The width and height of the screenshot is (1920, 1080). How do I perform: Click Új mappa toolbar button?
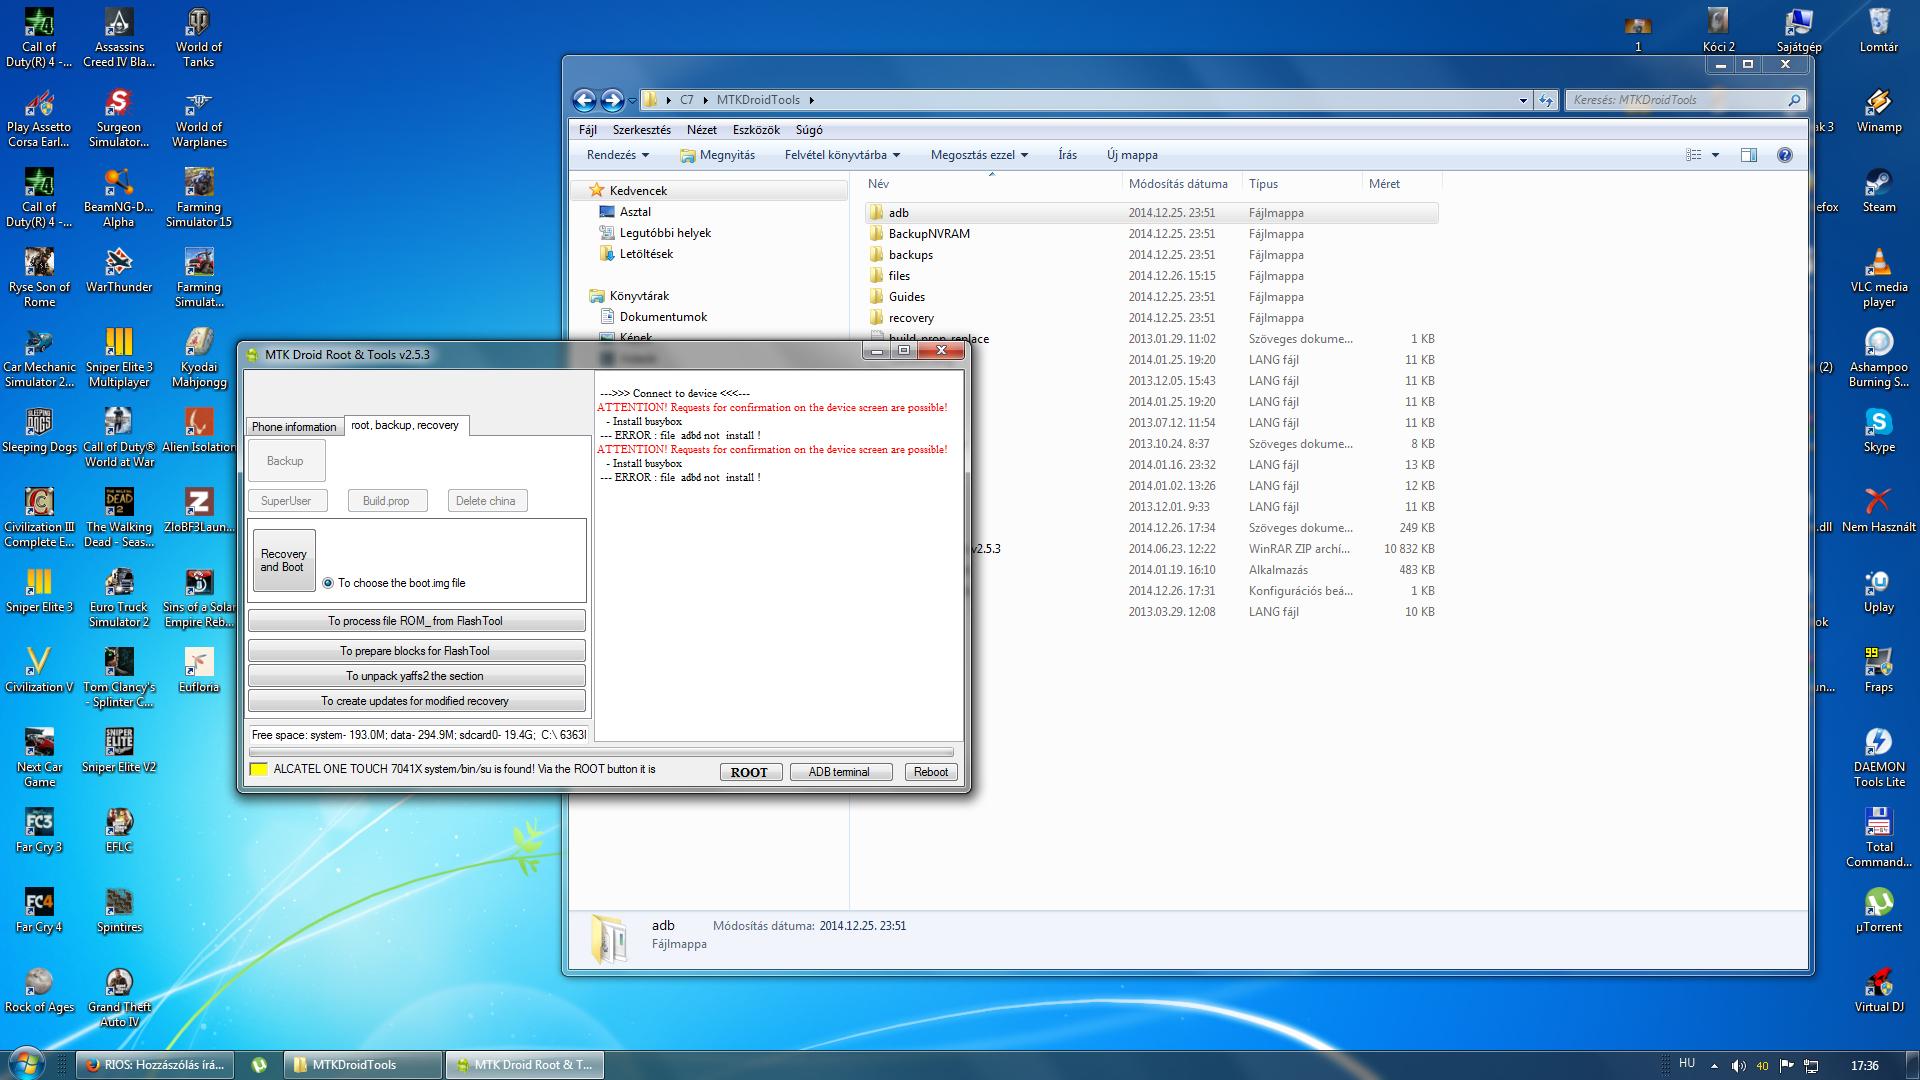[1132, 155]
